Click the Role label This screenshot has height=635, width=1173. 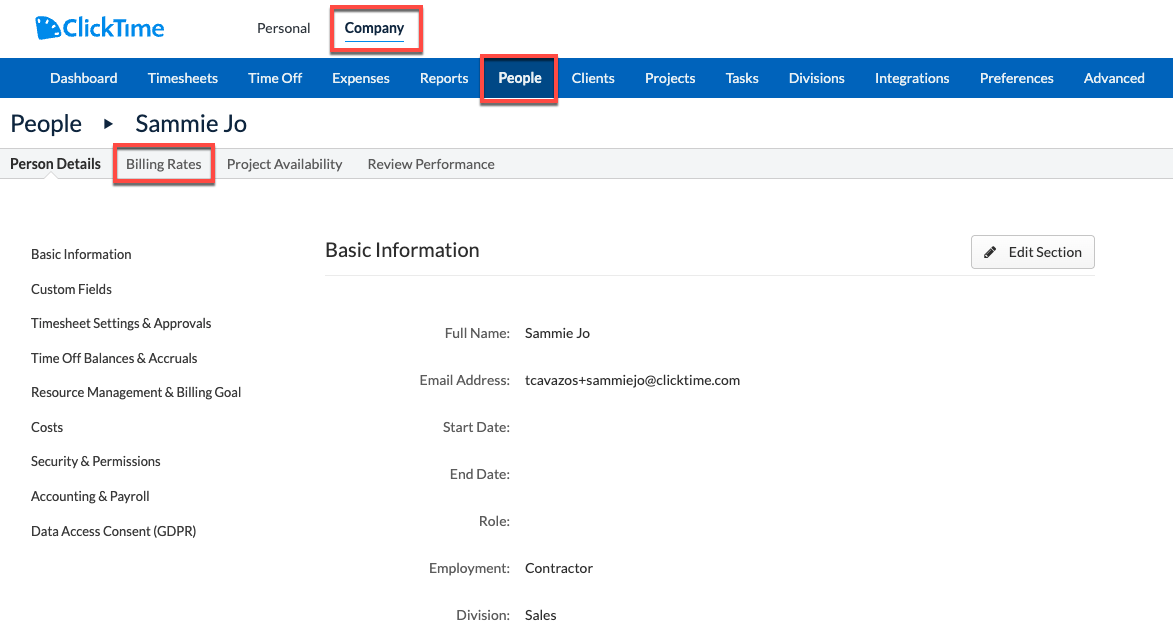coord(494,521)
